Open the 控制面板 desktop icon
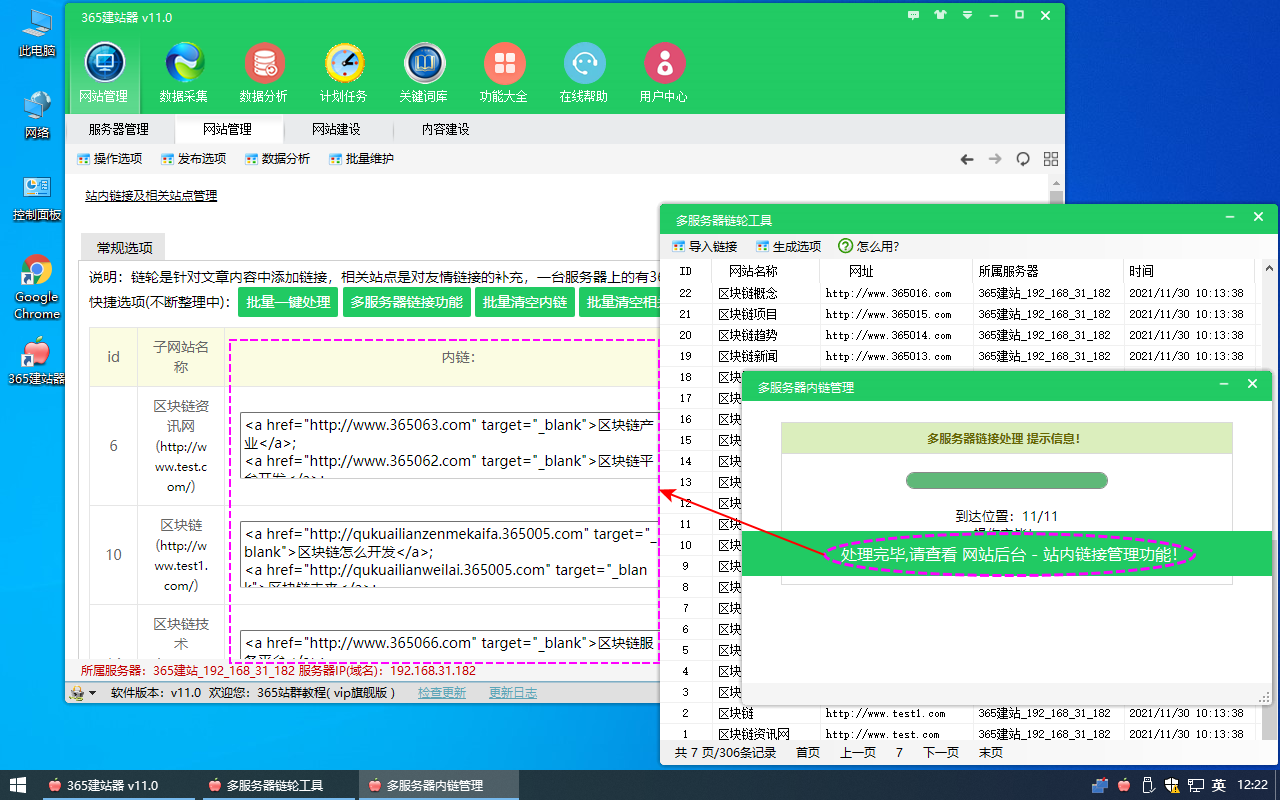This screenshot has width=1280, height=800. point(37,198)
